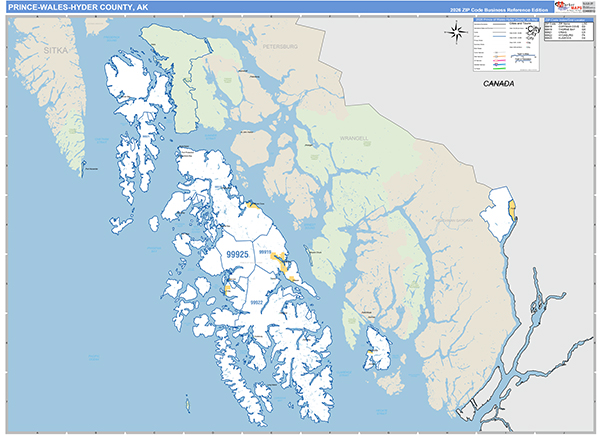Viewport: 600px width, 435px height.
Task: Click the 99919 ZIP code label
Action: pyautogui.click(x=265, y=252)
